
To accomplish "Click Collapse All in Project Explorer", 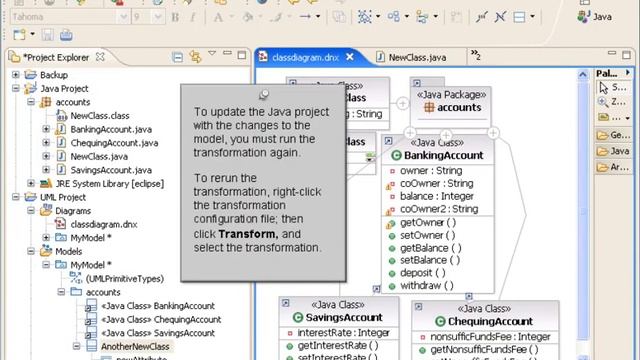I will (178, 57).
